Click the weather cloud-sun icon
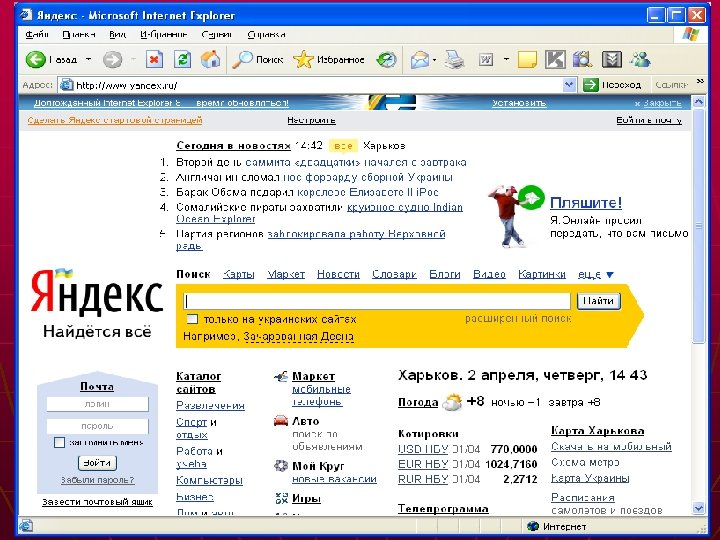The width and height of the screenshot is (720, 540). coord(452,402)
